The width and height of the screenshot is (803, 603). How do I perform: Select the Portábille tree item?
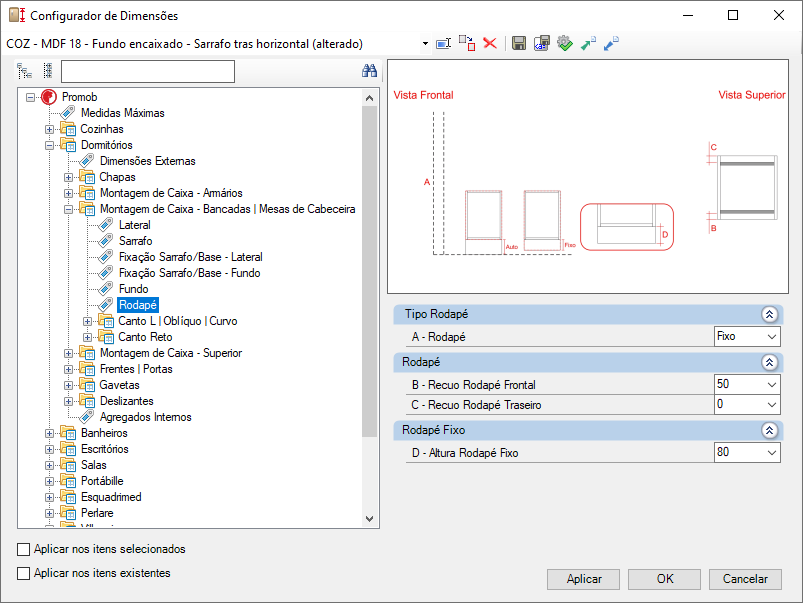(102, 481)
